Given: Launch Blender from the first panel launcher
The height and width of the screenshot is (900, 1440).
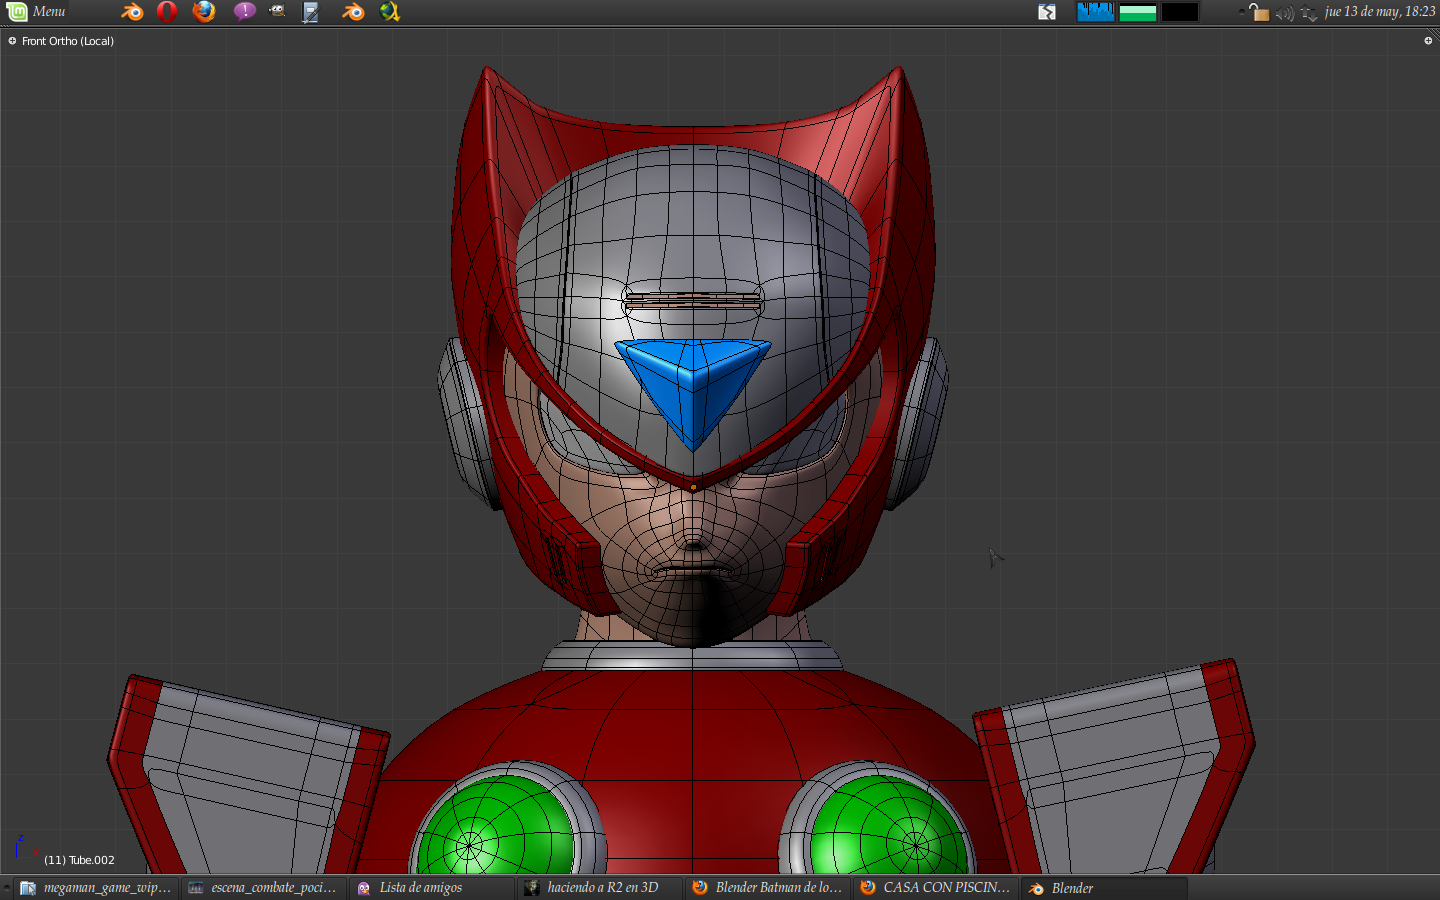Looking at the screenshot, I should 132,12.
